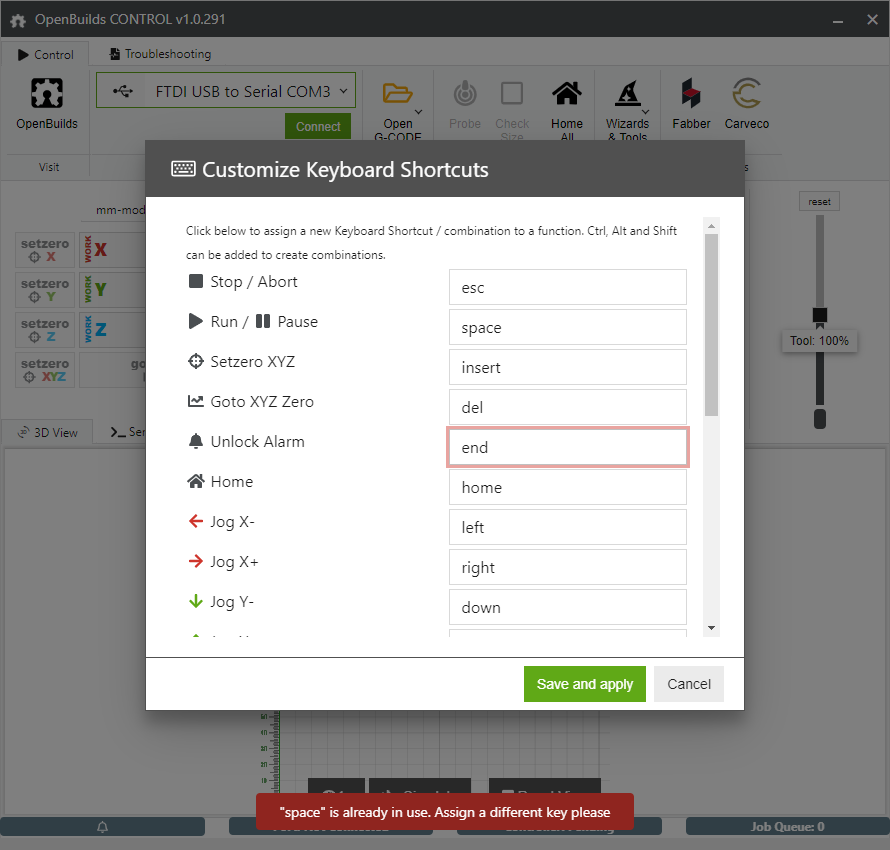890x850 pixels.
Task: Click the dialog scrollbar up arrow
Action: point(711,226)
